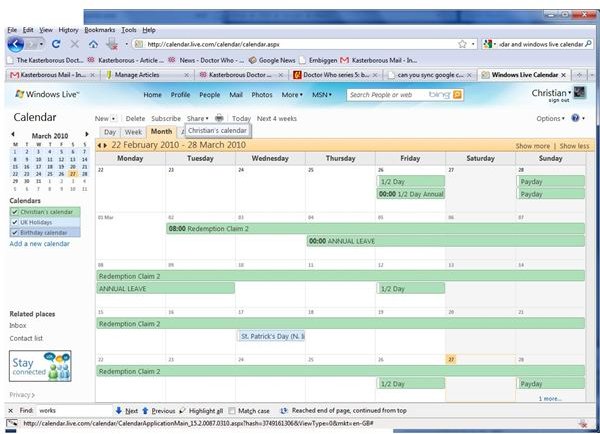Click the Subscribe button

[x=166, y=119]
